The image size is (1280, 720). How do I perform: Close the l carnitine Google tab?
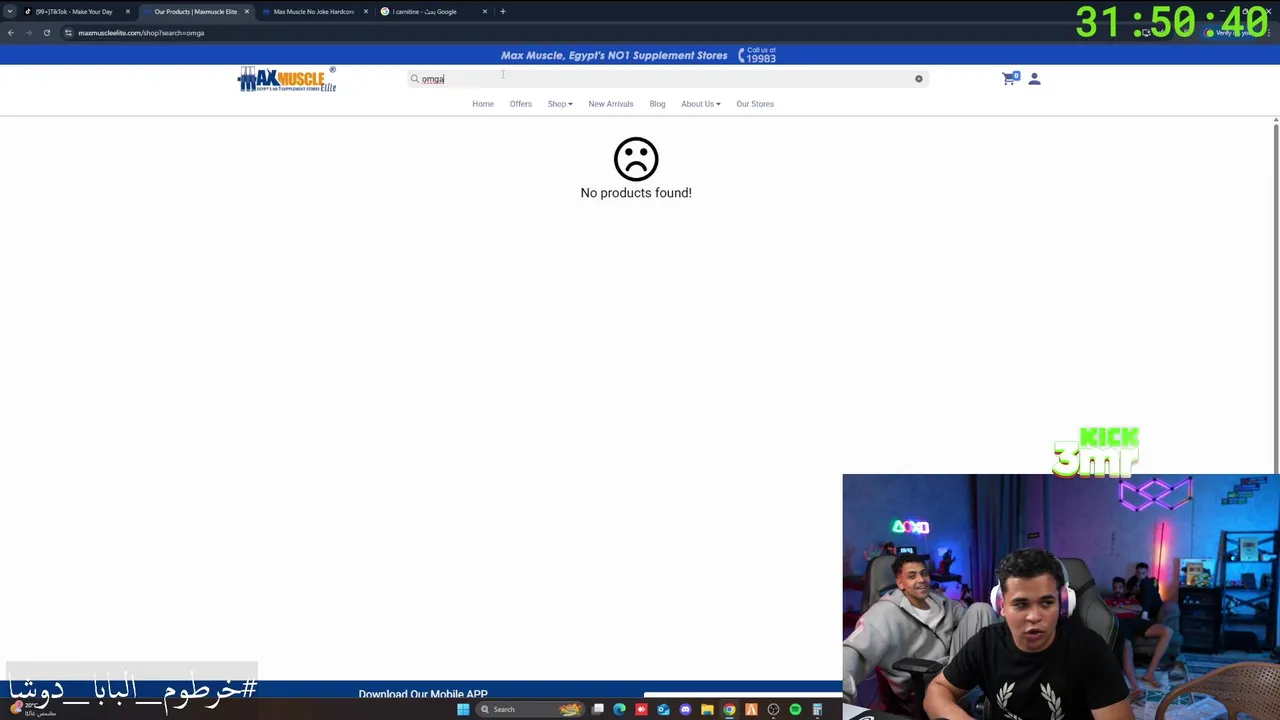tap(485, 12)
